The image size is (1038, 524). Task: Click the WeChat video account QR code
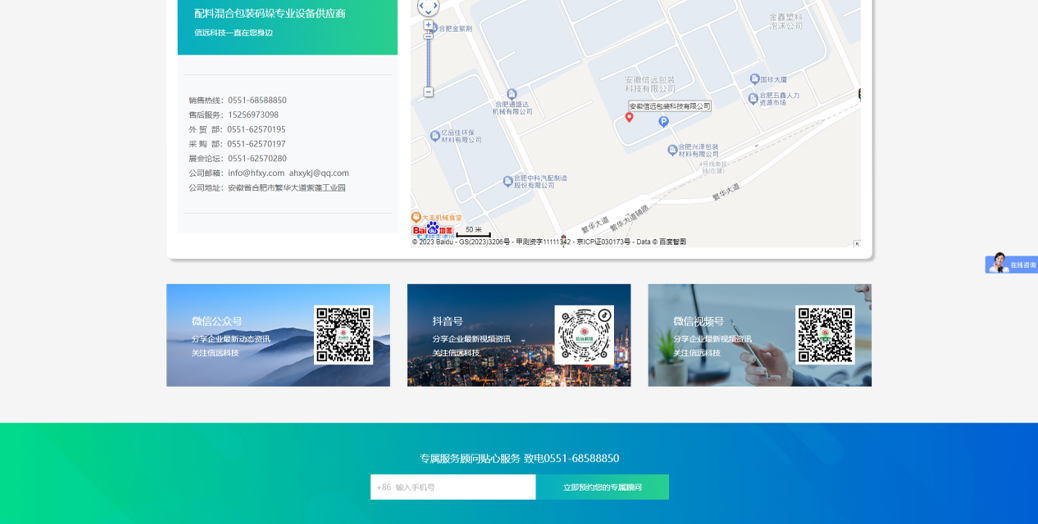(x=825, y=335)
